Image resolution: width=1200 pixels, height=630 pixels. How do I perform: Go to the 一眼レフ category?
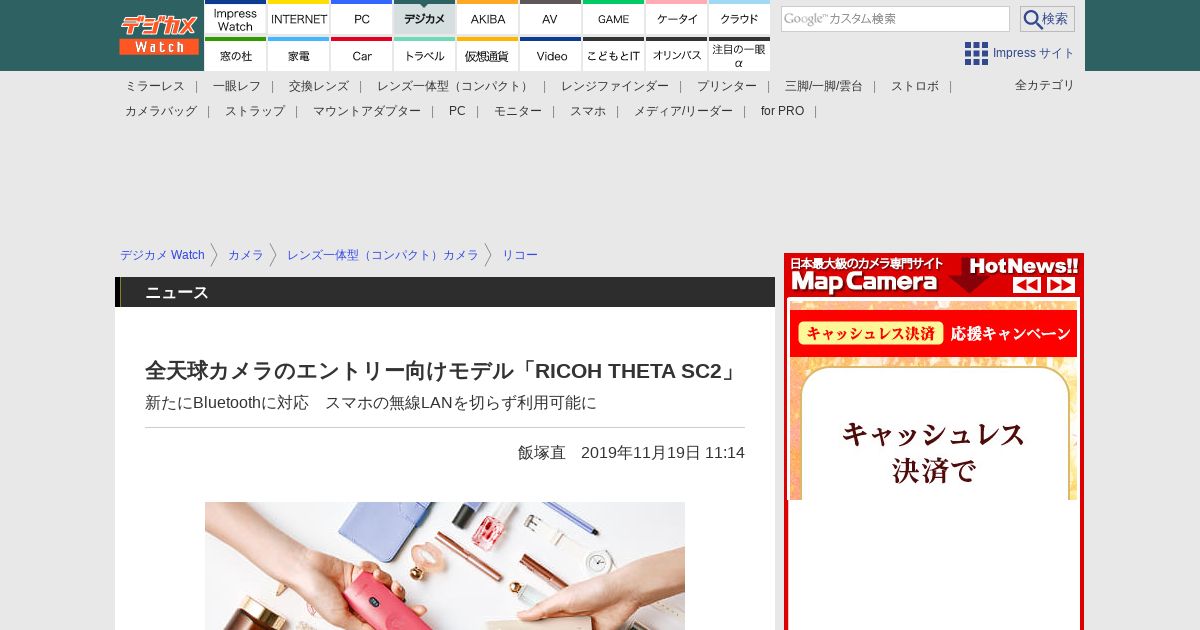coord(237,86)
